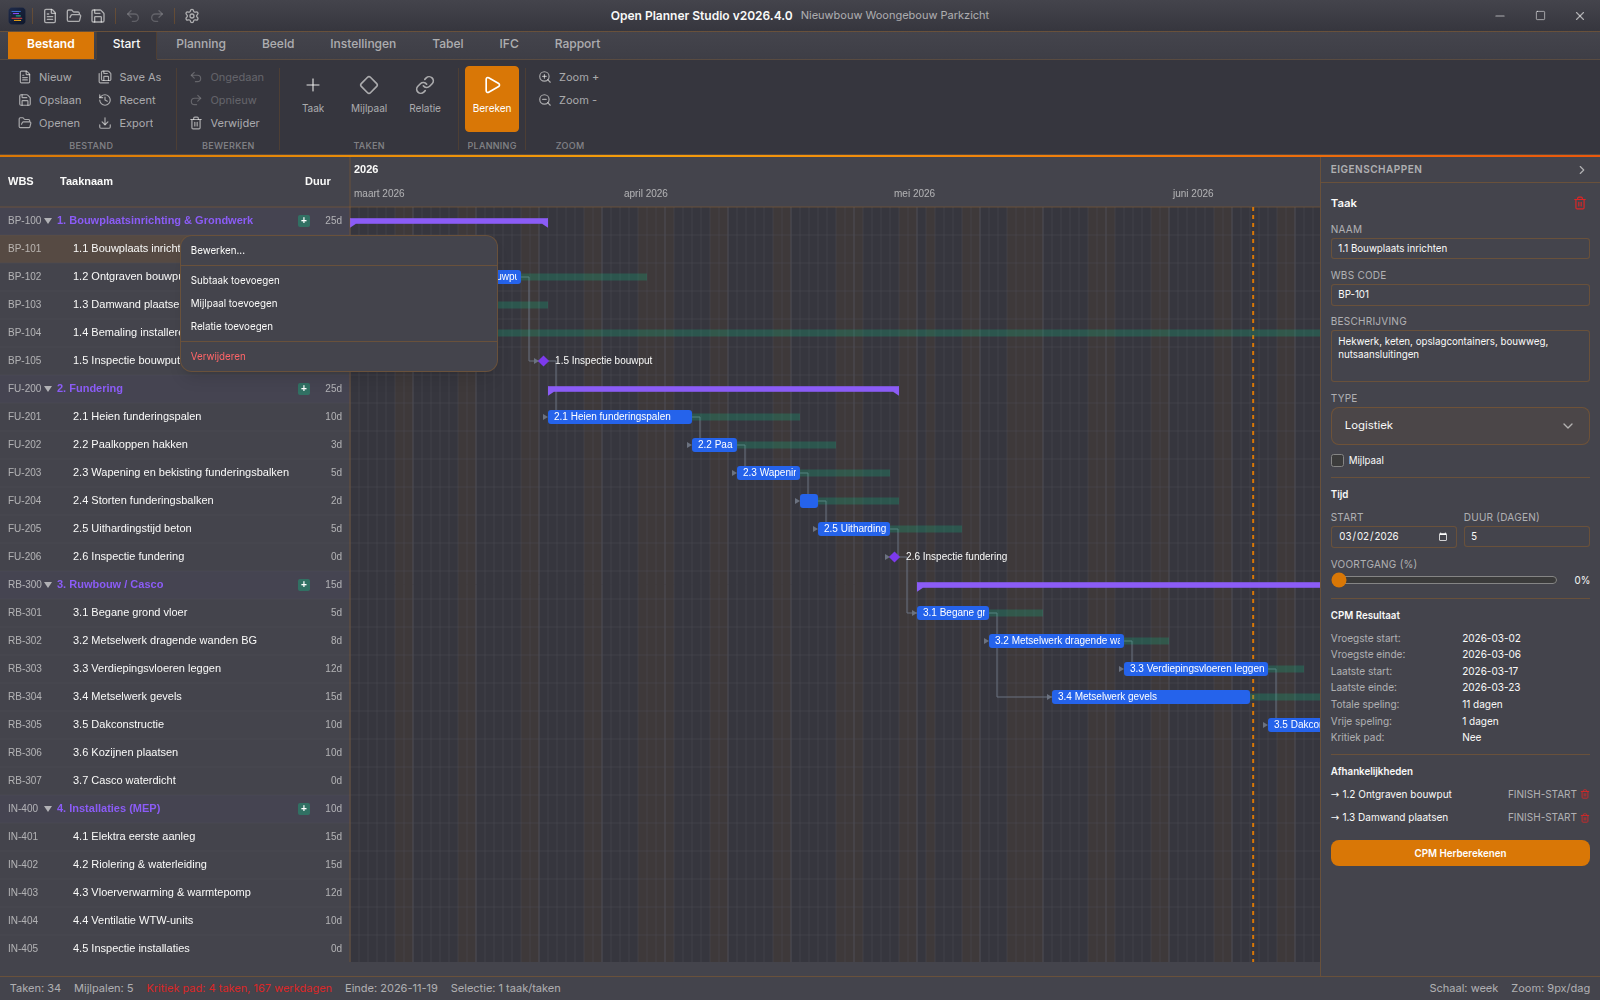Click Zoom + in the ribbon
This screenshot has width=1600, height=1000.
coord(569,77)
